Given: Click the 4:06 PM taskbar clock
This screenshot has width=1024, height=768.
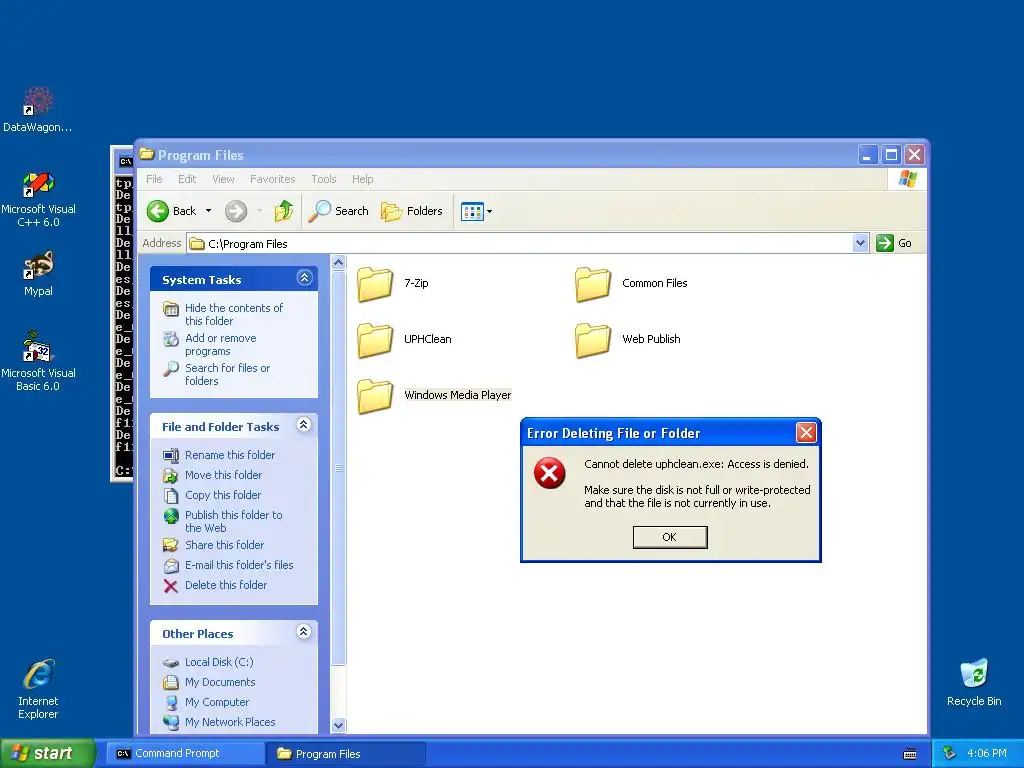Looking at the screenshot, I should tap(987, 753).
